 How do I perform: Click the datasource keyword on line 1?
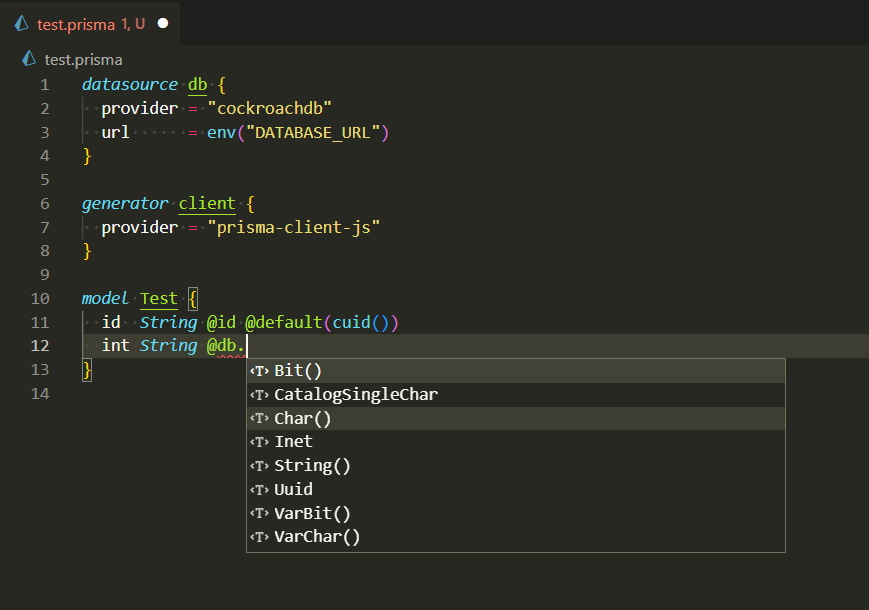(130, 84)
